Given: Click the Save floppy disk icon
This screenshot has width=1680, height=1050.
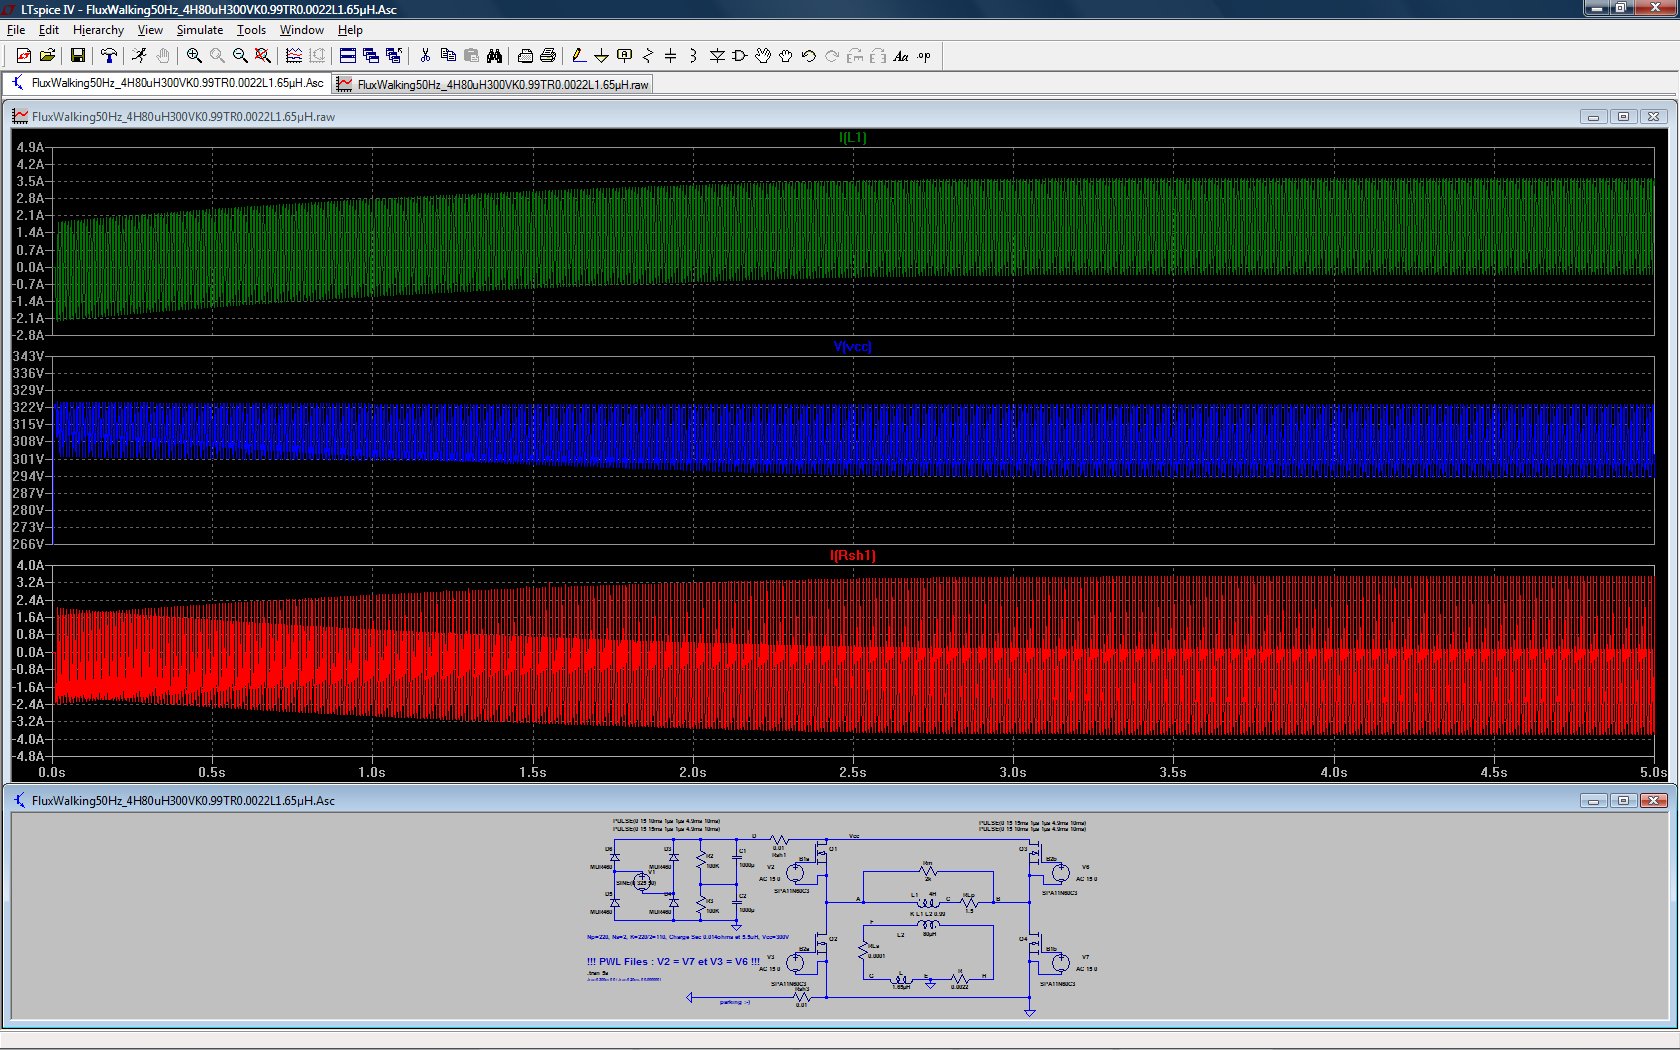Looking at the screenshot, I should 77,56.
